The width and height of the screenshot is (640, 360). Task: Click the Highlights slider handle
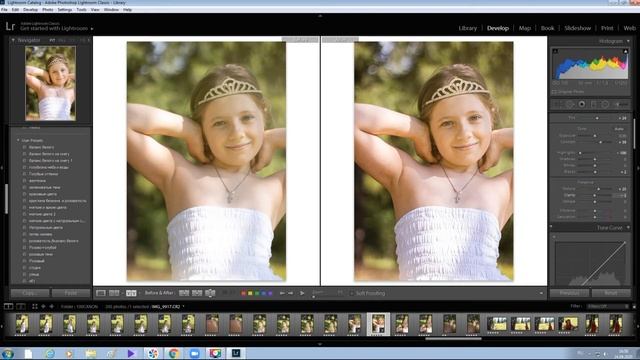coord(580,153)
